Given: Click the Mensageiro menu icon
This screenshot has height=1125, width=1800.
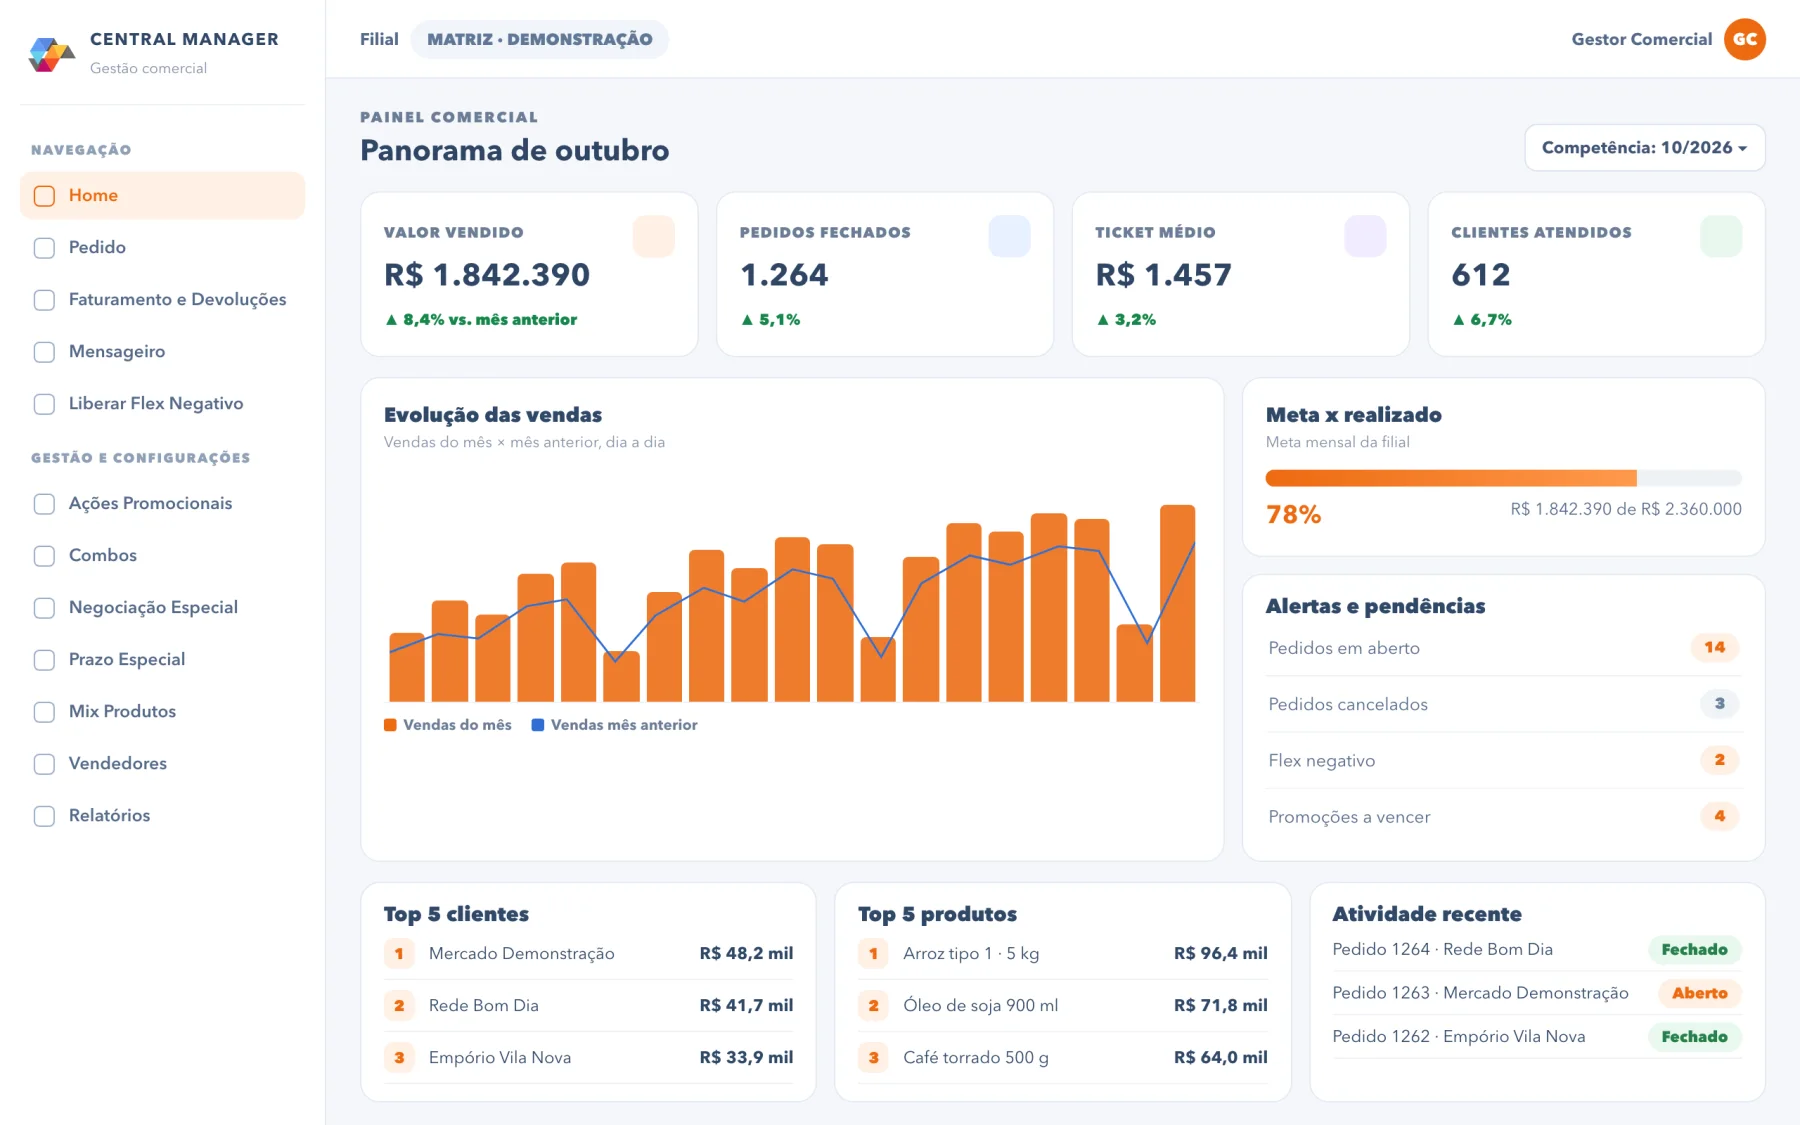Looking at the screenshot, I should coord(44,352).
